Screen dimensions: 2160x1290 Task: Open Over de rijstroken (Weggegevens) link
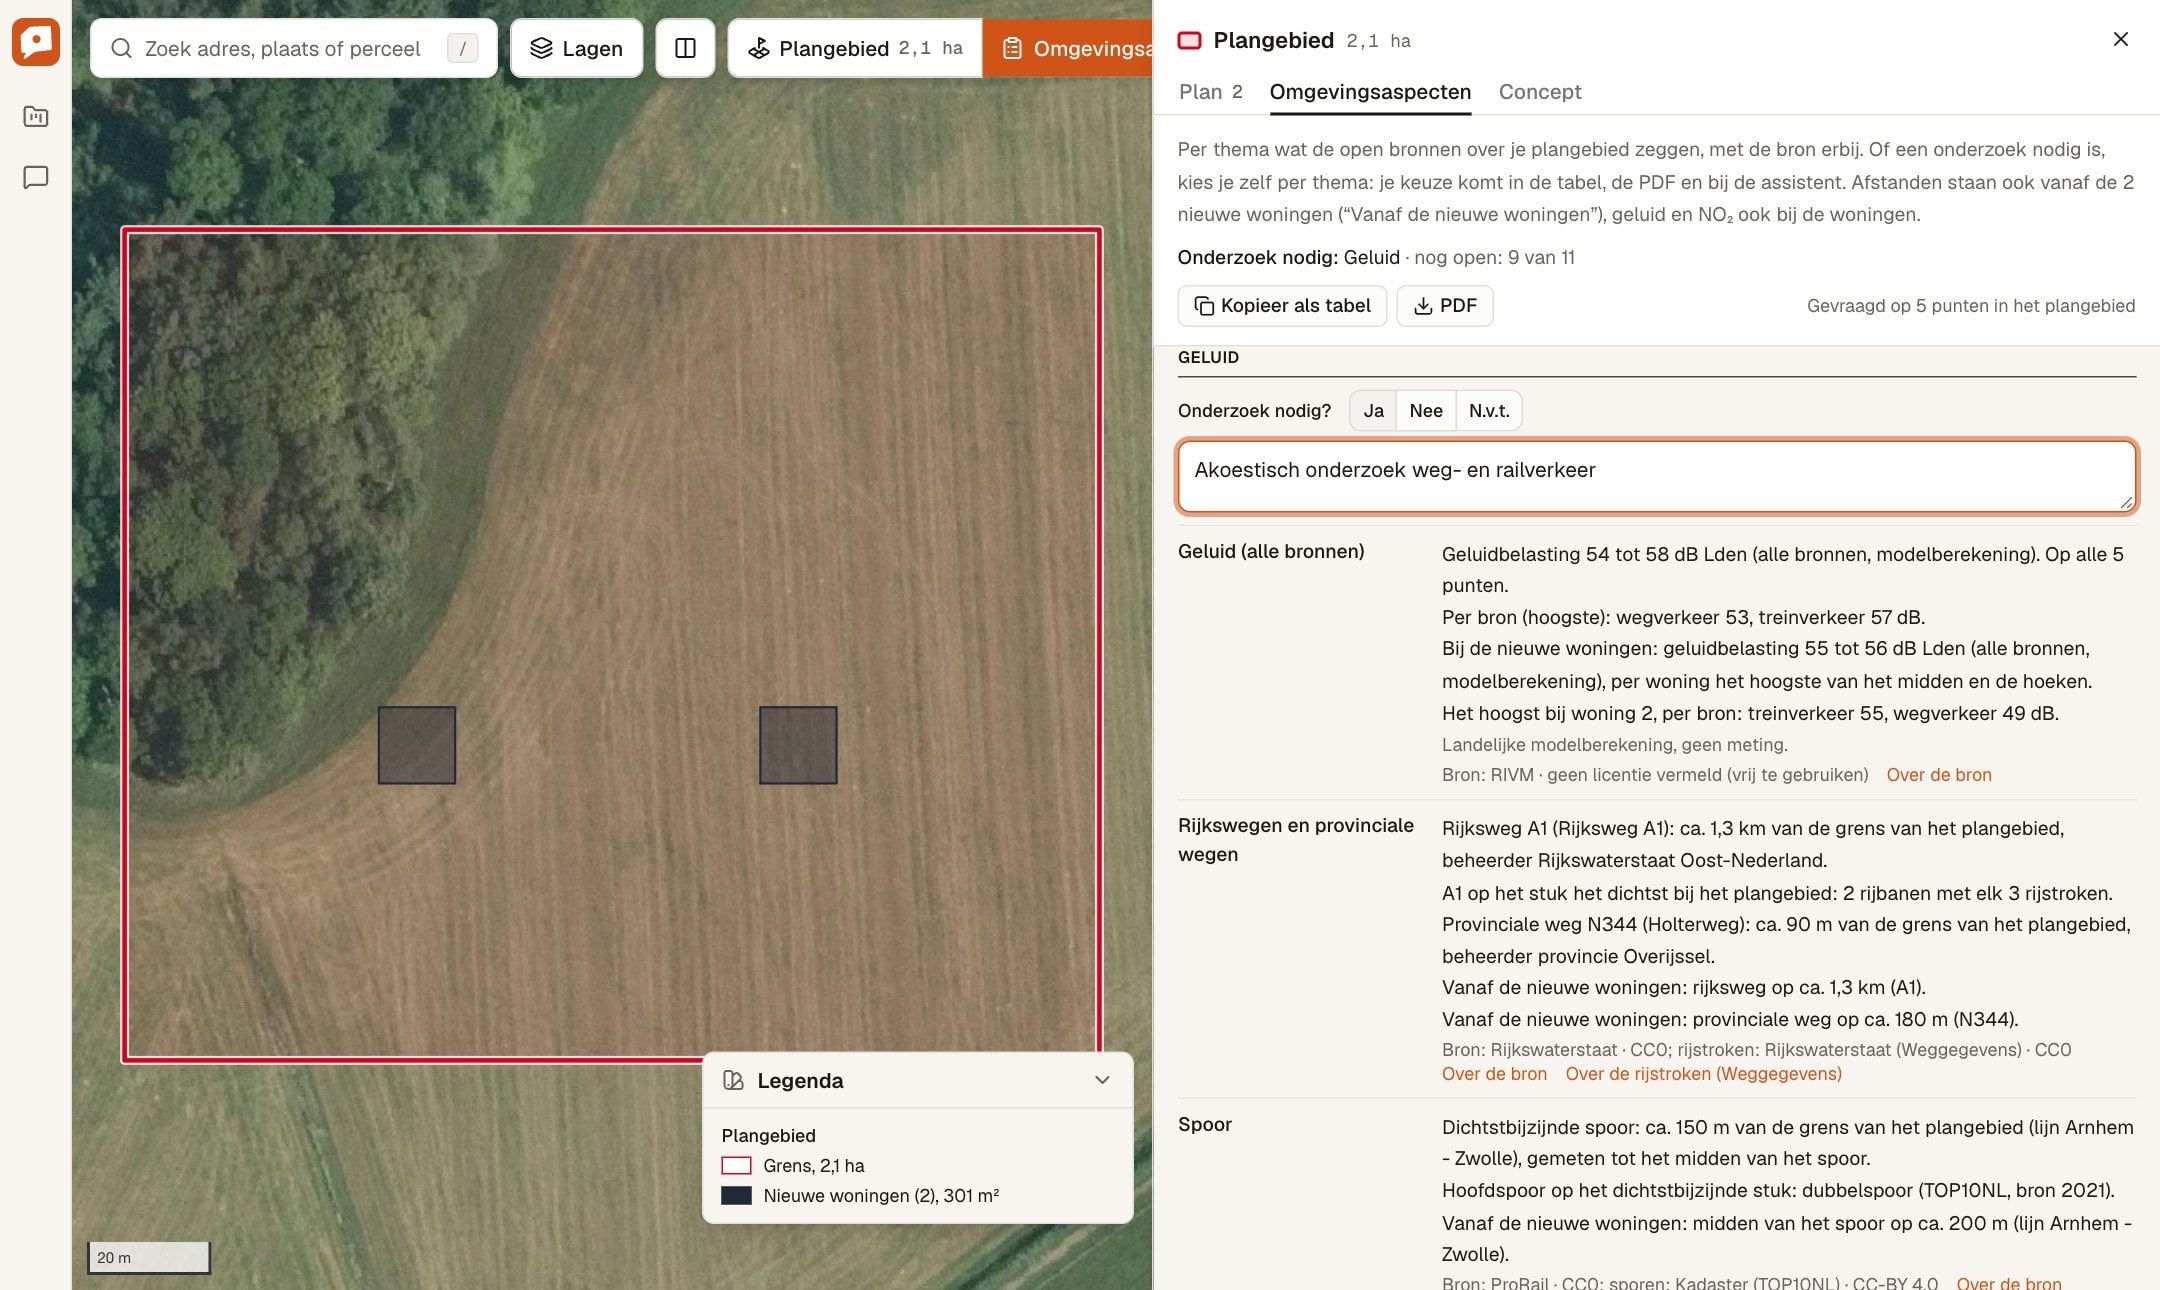coord(1703,1074)
